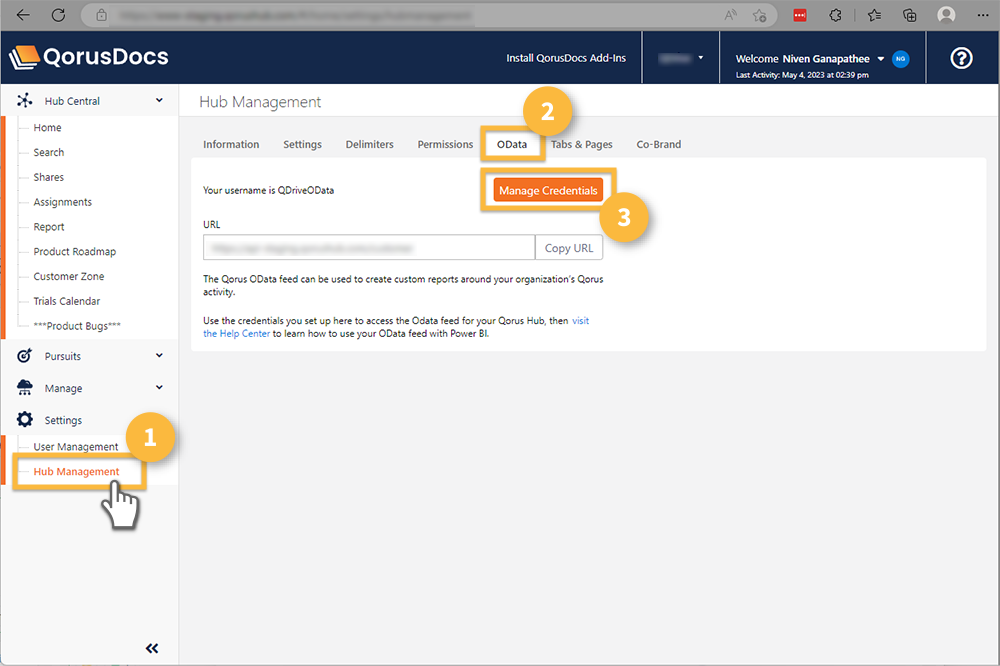Image resolution: width=1000 pixels, height=666 pixels.
Task: Open Report in the sidebar
Action: (48, 227)
